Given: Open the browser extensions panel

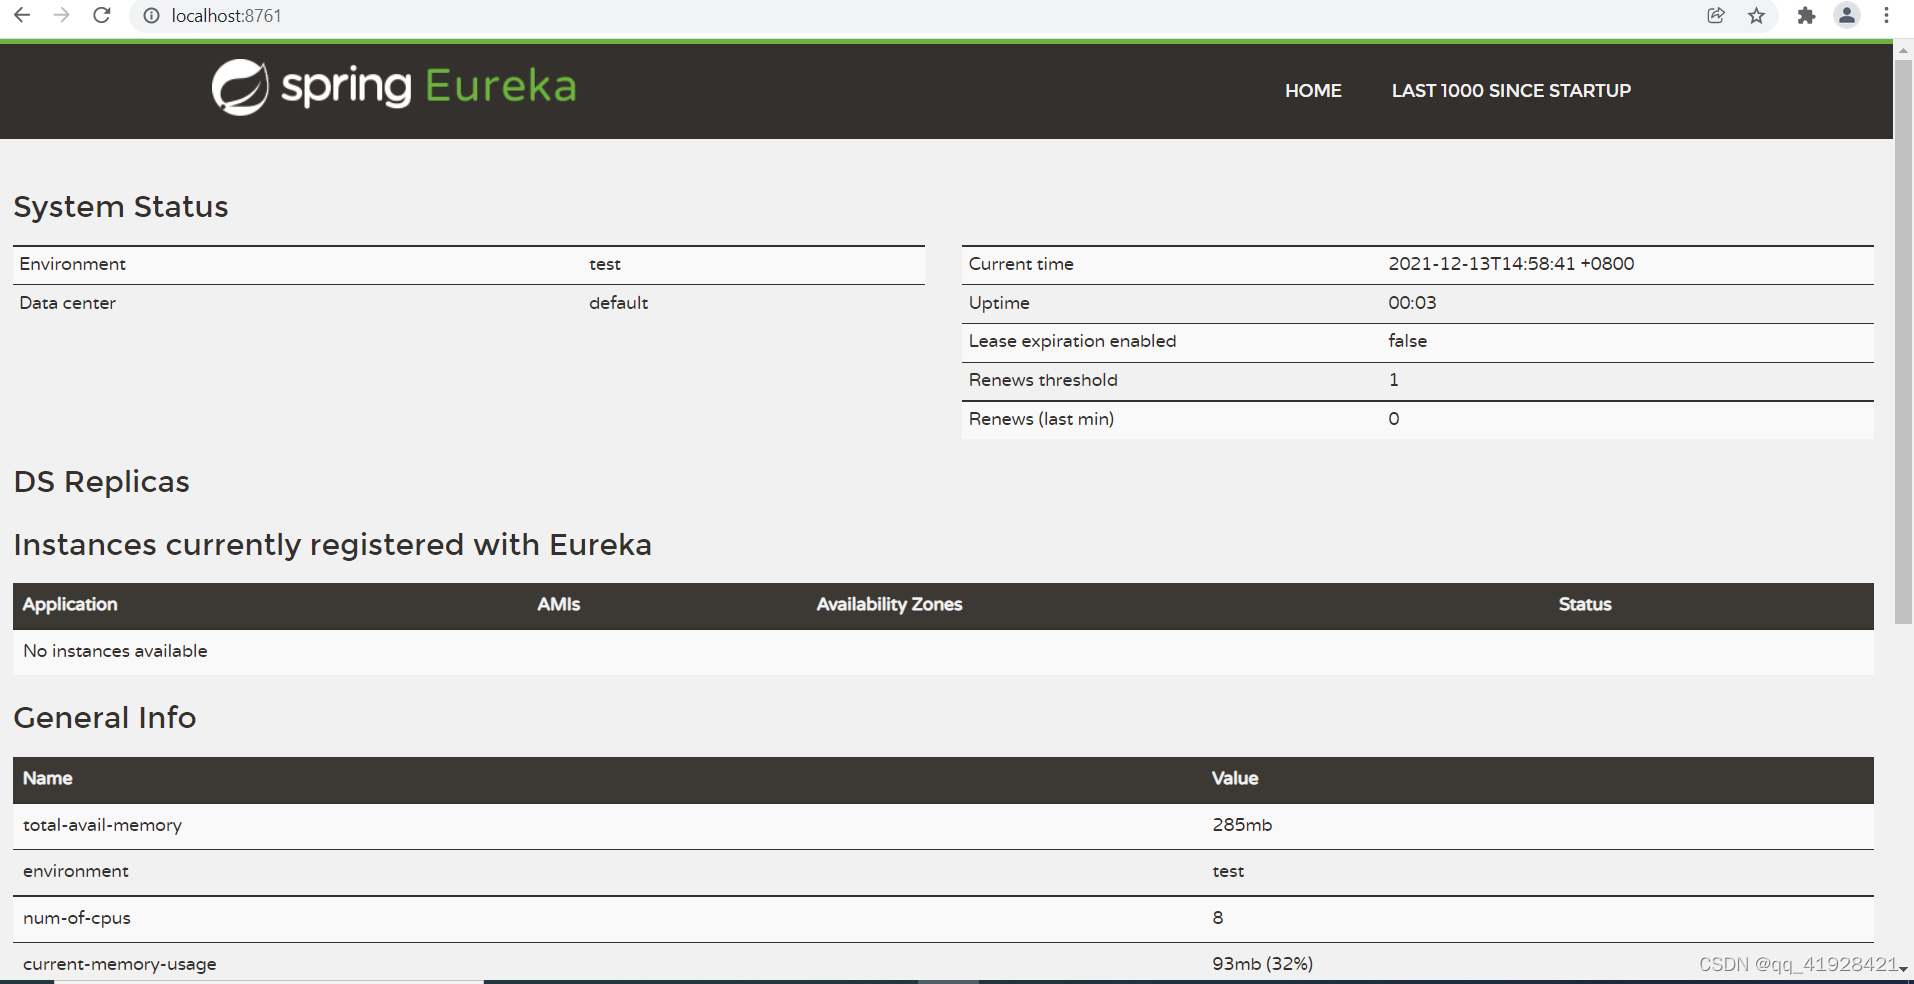Looking at the screenshot, I should click(1806, 15).
